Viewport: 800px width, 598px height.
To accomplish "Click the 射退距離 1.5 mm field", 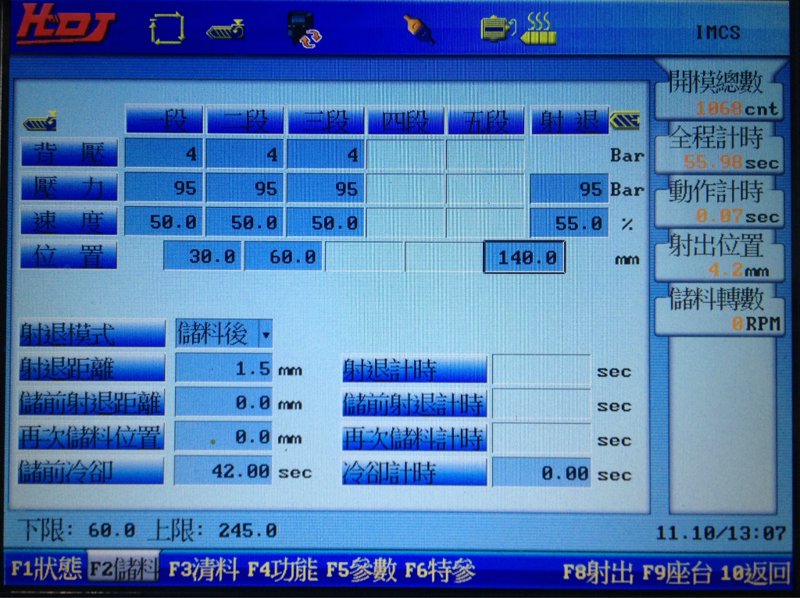I will pyautogui.click(x=223, y=368).
